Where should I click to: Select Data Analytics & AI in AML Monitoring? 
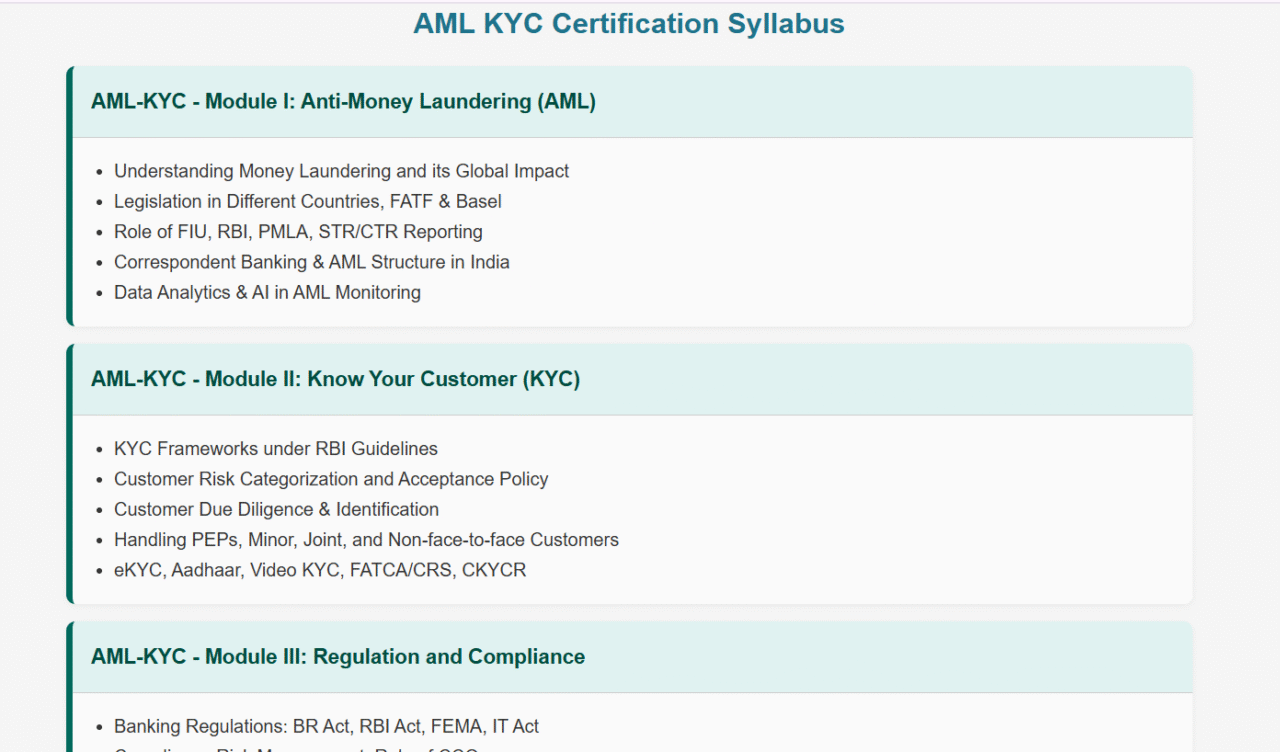267,292
